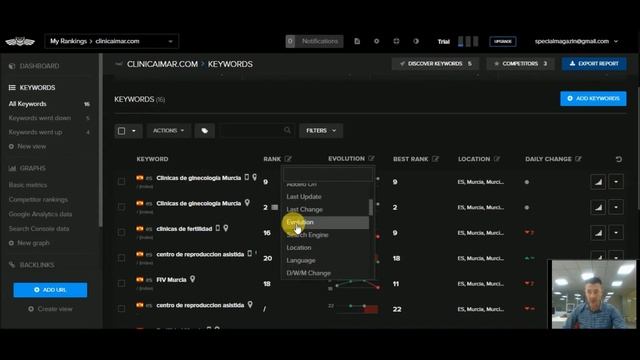Expand the select-all checkbox dropdown arrow
The width and height of the screenshot is (640, 360).
[x=134, y=131]
